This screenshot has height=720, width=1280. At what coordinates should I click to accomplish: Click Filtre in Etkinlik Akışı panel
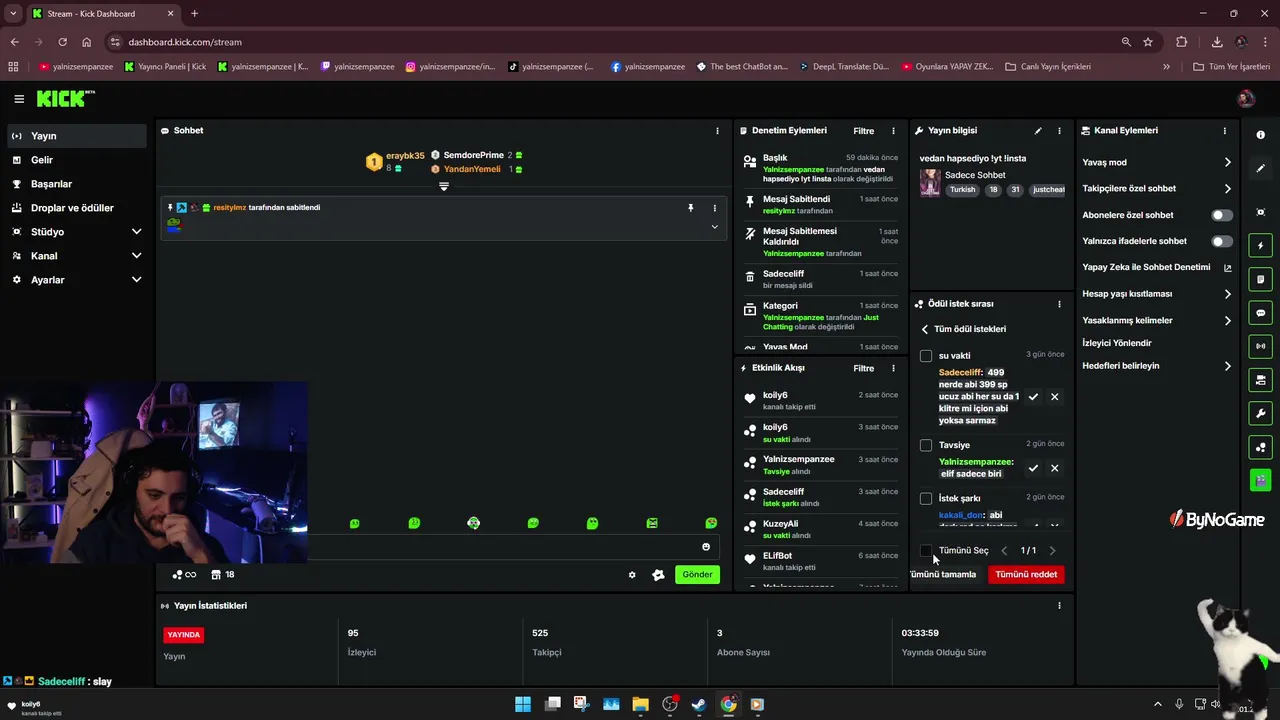click(x=863, y=369)
